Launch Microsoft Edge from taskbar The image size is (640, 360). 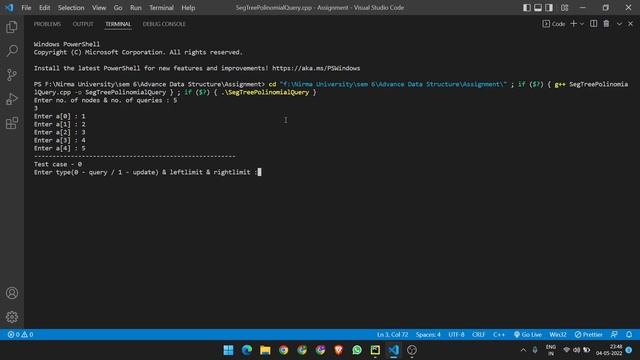click(x=247, y=350)
